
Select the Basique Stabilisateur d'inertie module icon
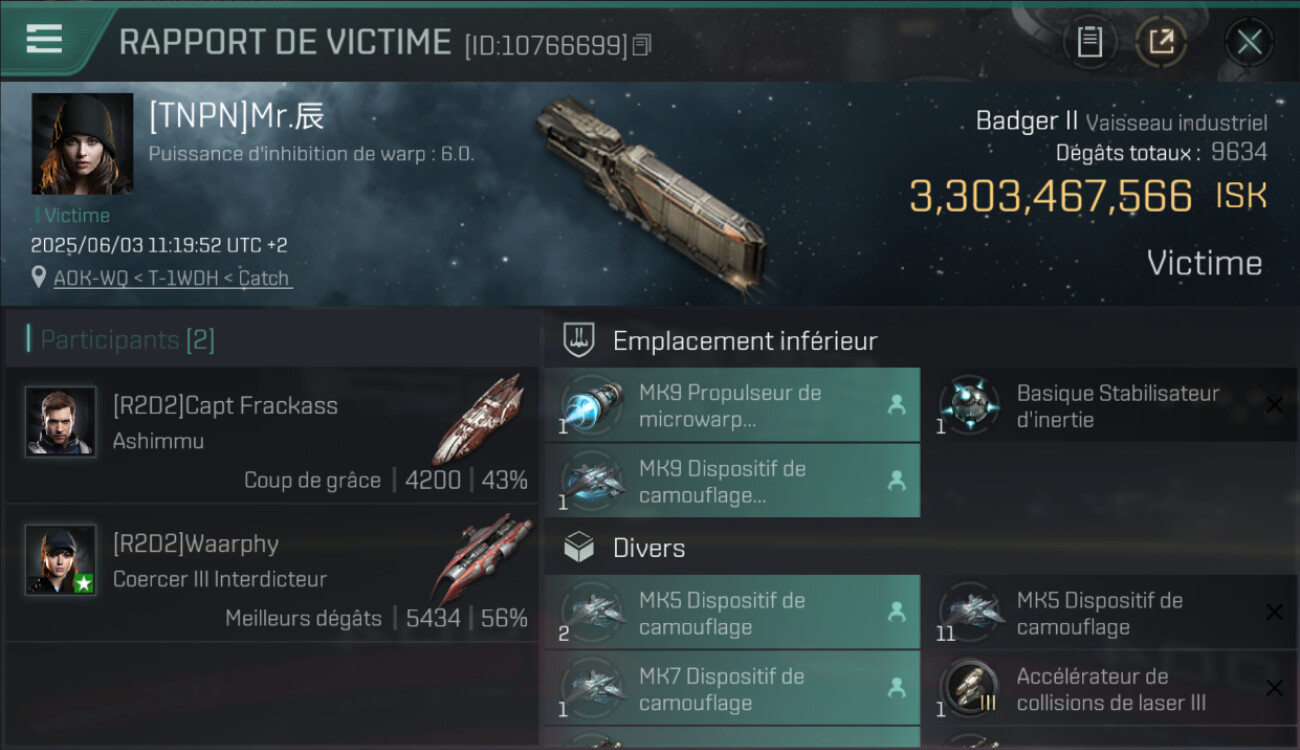pyautogui.click(x=966, y=405)
